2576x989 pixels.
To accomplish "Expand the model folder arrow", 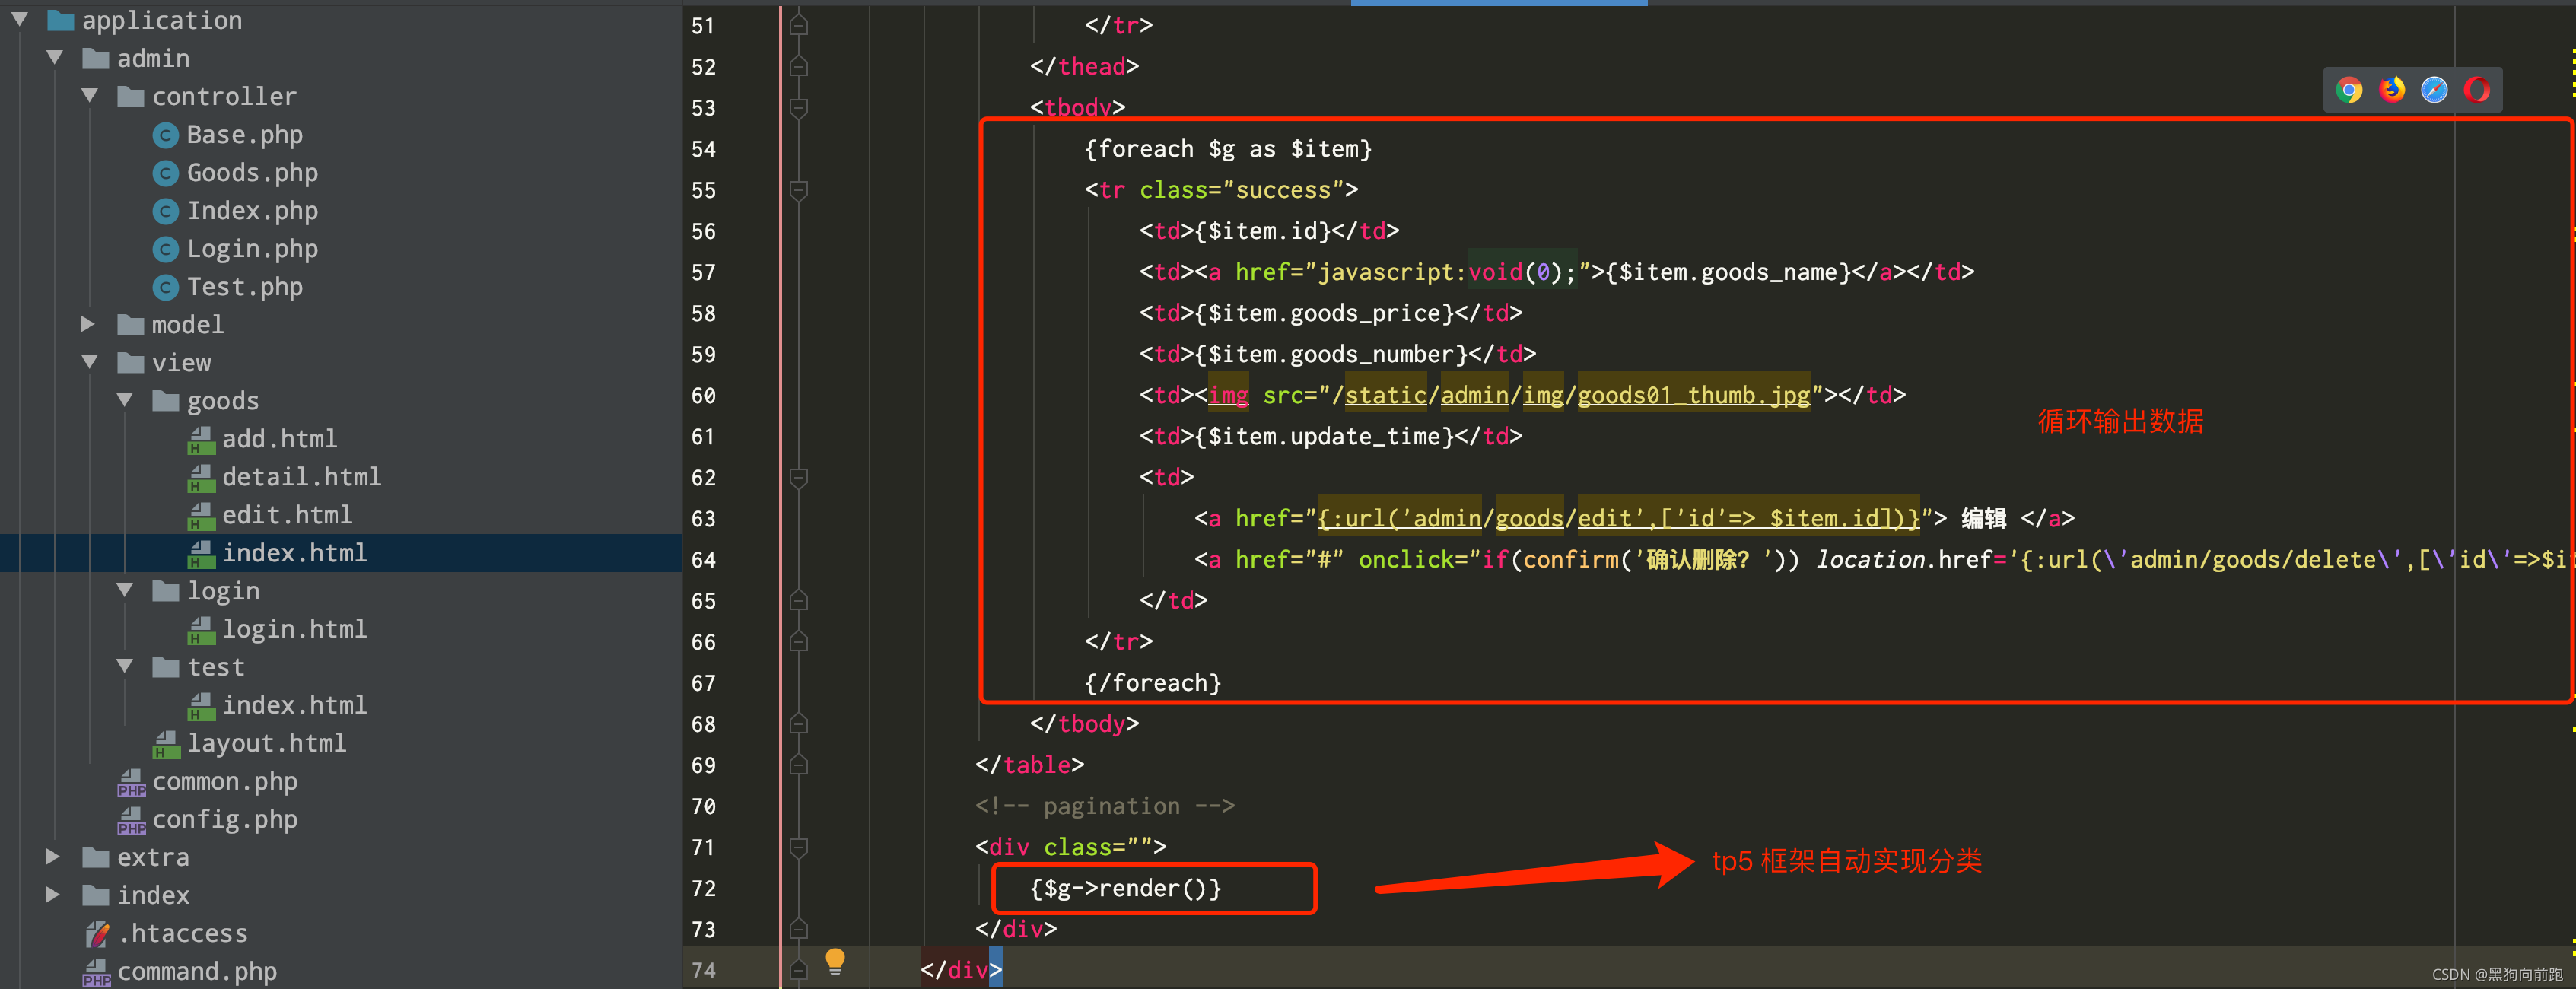I will pyautogui.click(x=88, y=324).
